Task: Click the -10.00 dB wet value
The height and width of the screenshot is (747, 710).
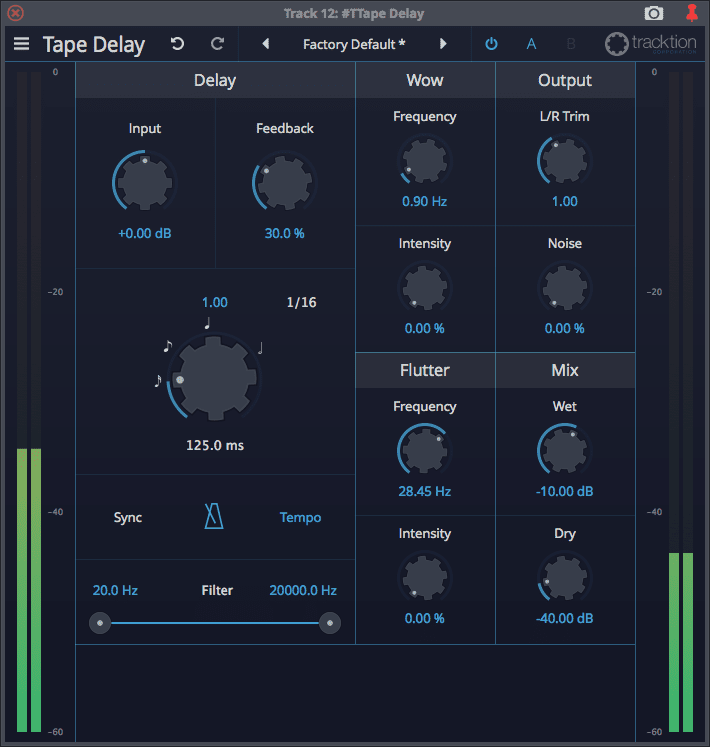Action: coord(565,491)
